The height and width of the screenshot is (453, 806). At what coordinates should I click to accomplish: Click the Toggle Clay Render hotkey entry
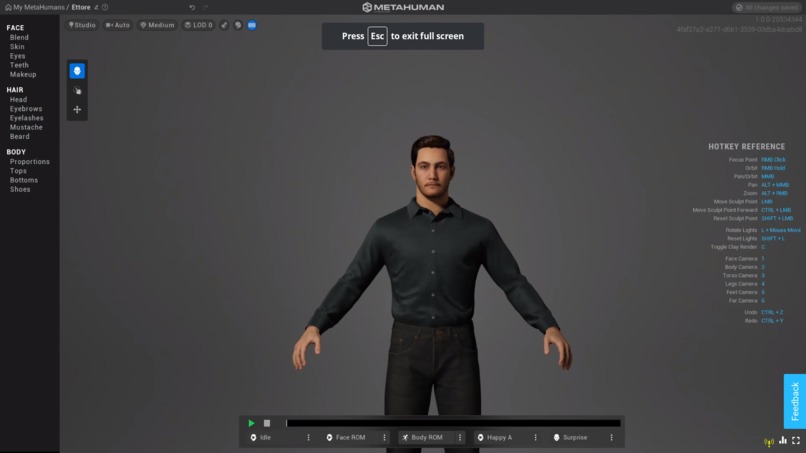point(738,247)
